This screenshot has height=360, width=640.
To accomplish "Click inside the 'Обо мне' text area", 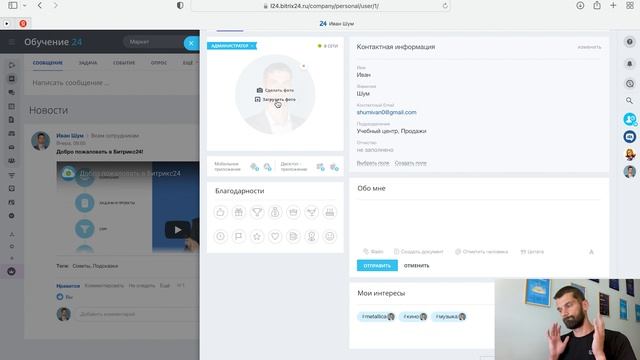I will coord(479,223).
